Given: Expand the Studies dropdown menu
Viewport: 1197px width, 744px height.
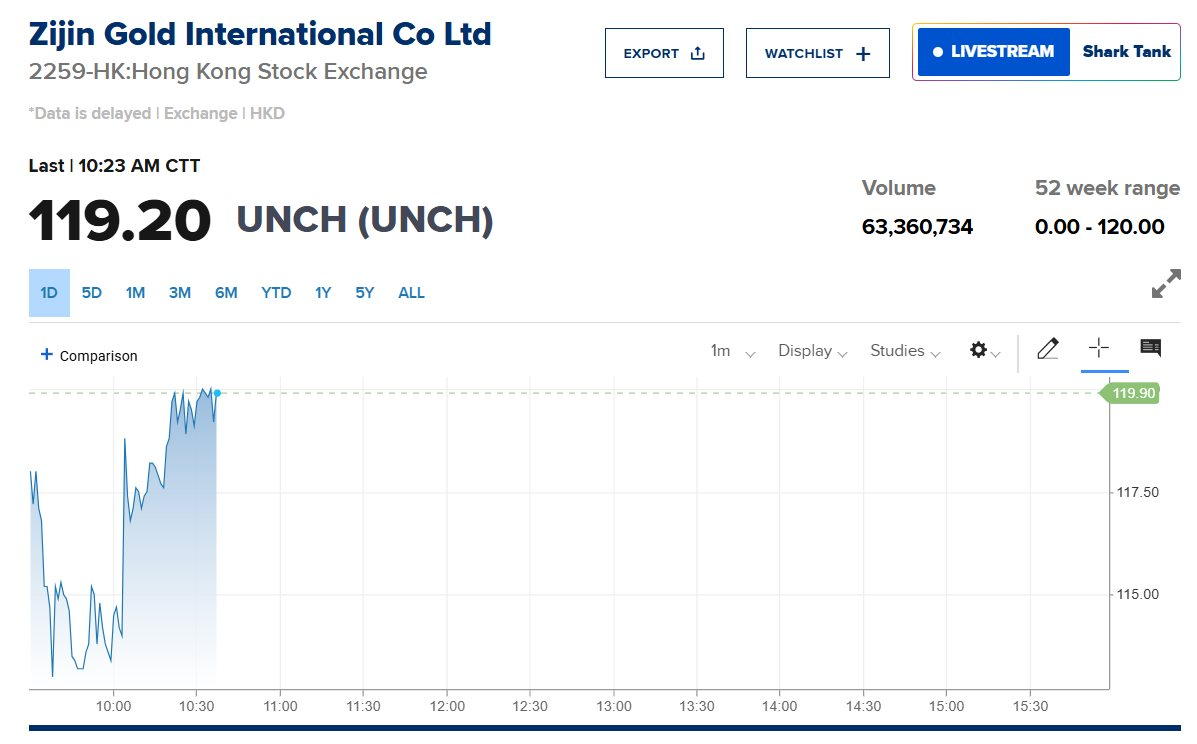Looking at the screenshot, I should [905, 351].
